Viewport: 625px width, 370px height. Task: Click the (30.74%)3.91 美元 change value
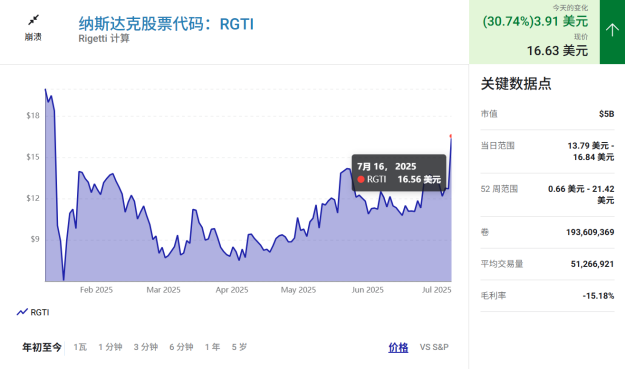pyautogui.click(x=535, y=21)
